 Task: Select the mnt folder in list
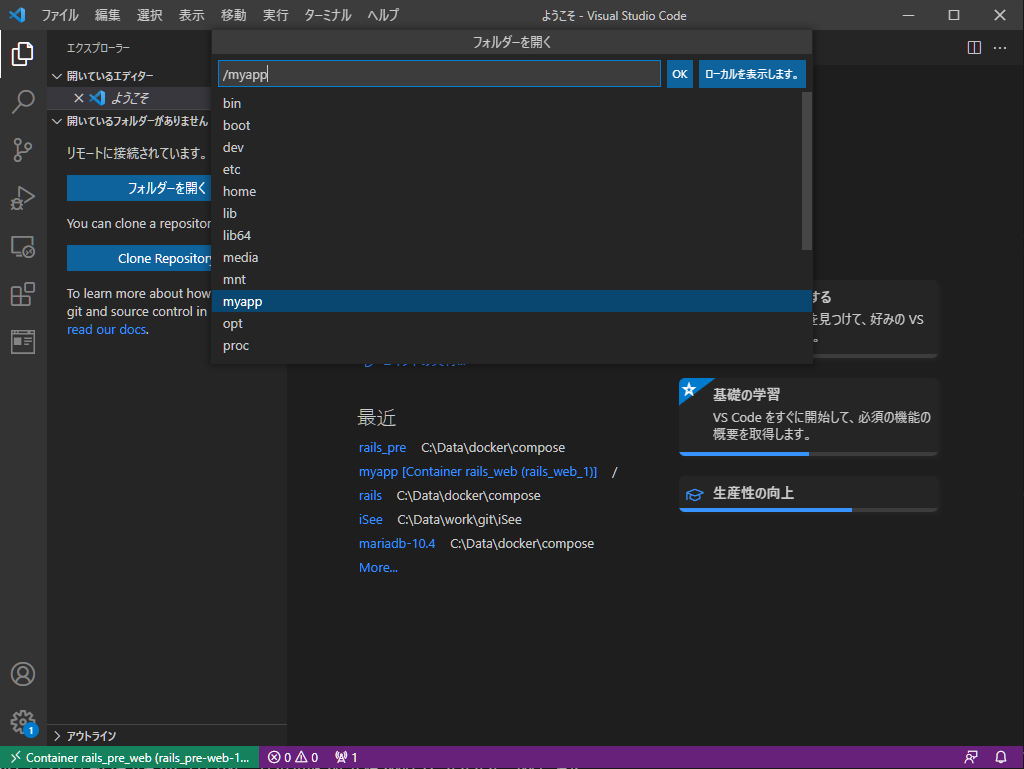(506, 279)
